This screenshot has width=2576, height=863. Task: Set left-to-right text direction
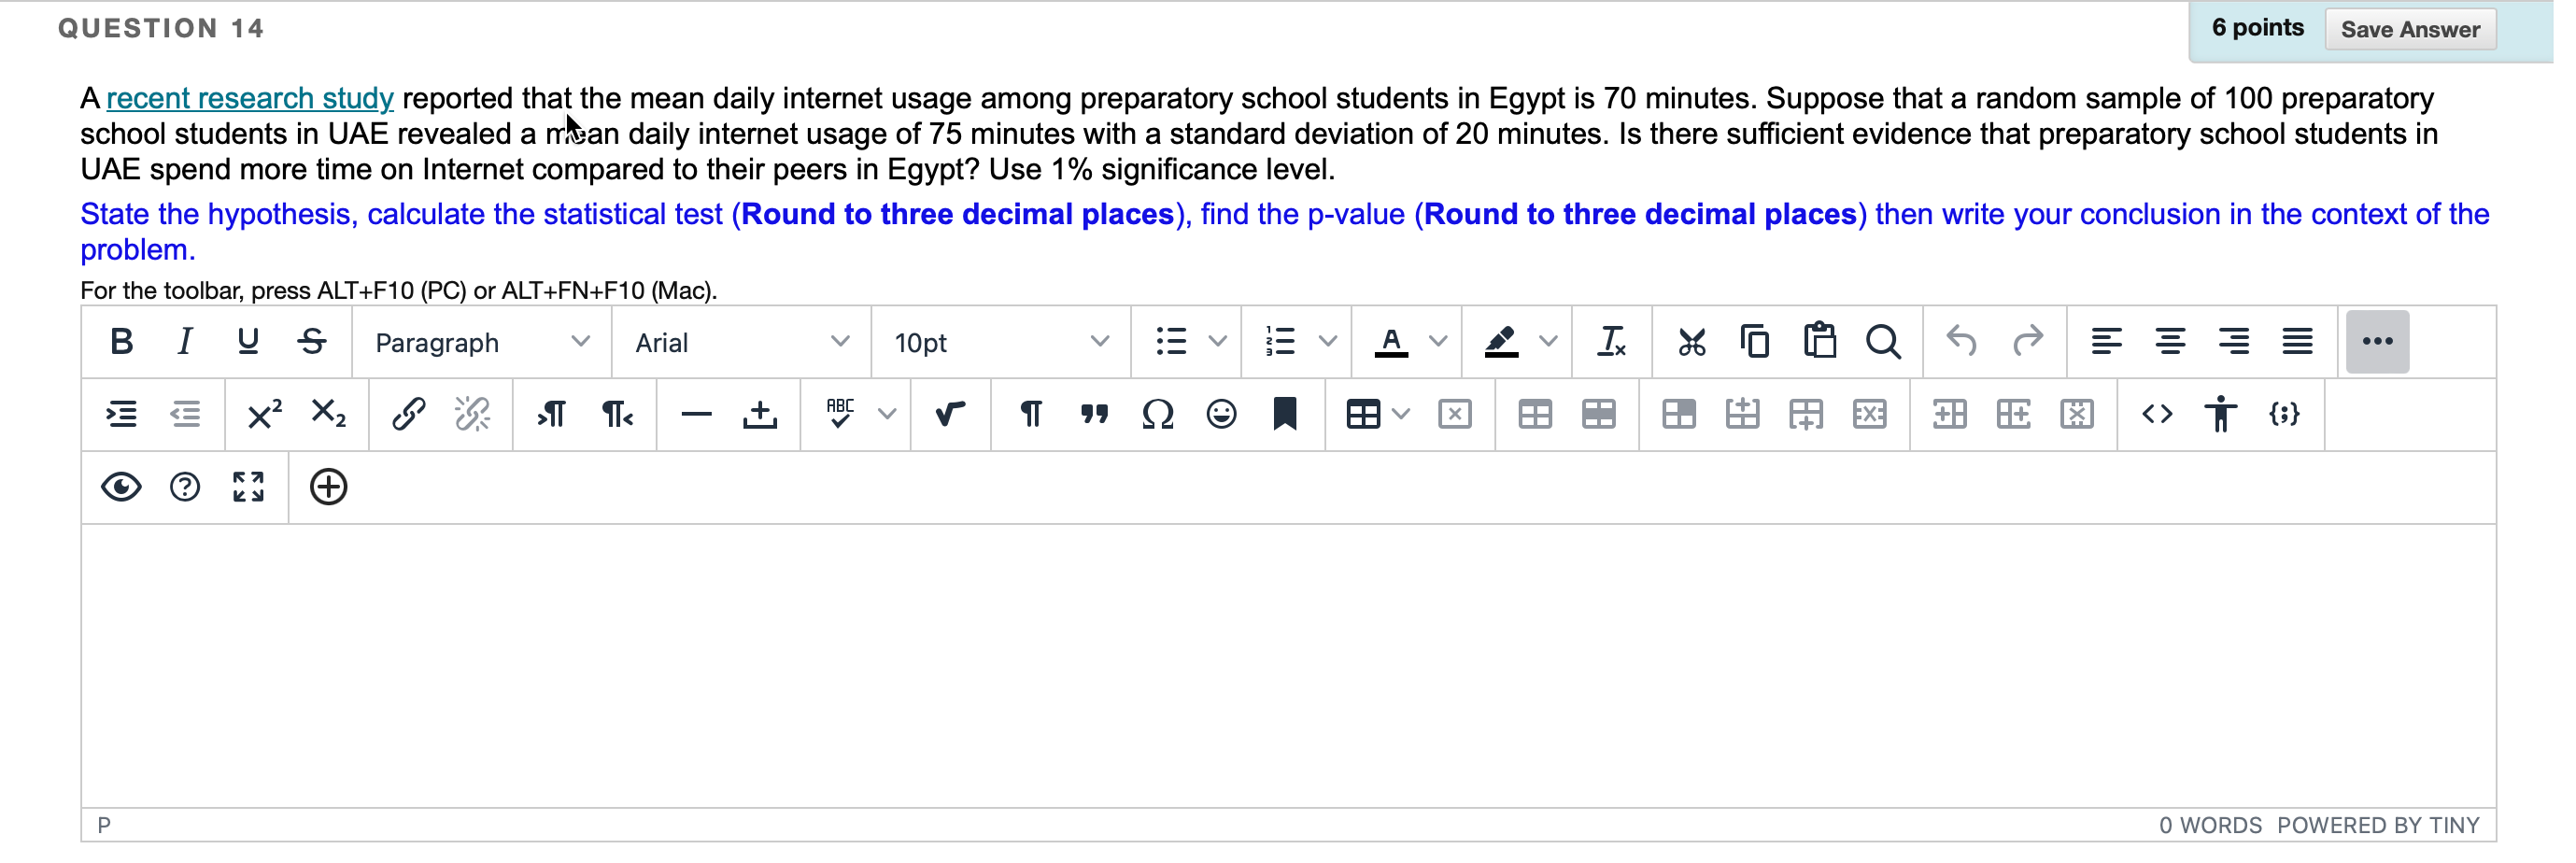[552, 414]
